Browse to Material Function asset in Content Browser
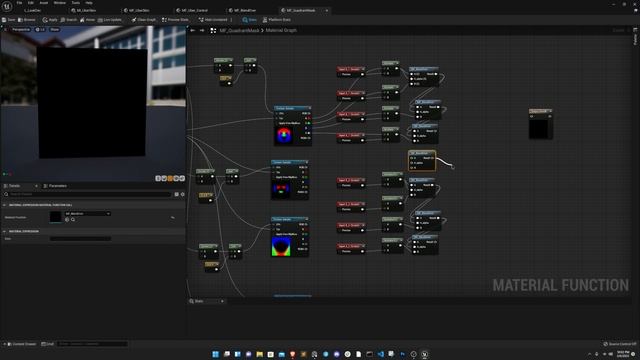Screen dimensions: 640x360 click(x=73, y=220)
